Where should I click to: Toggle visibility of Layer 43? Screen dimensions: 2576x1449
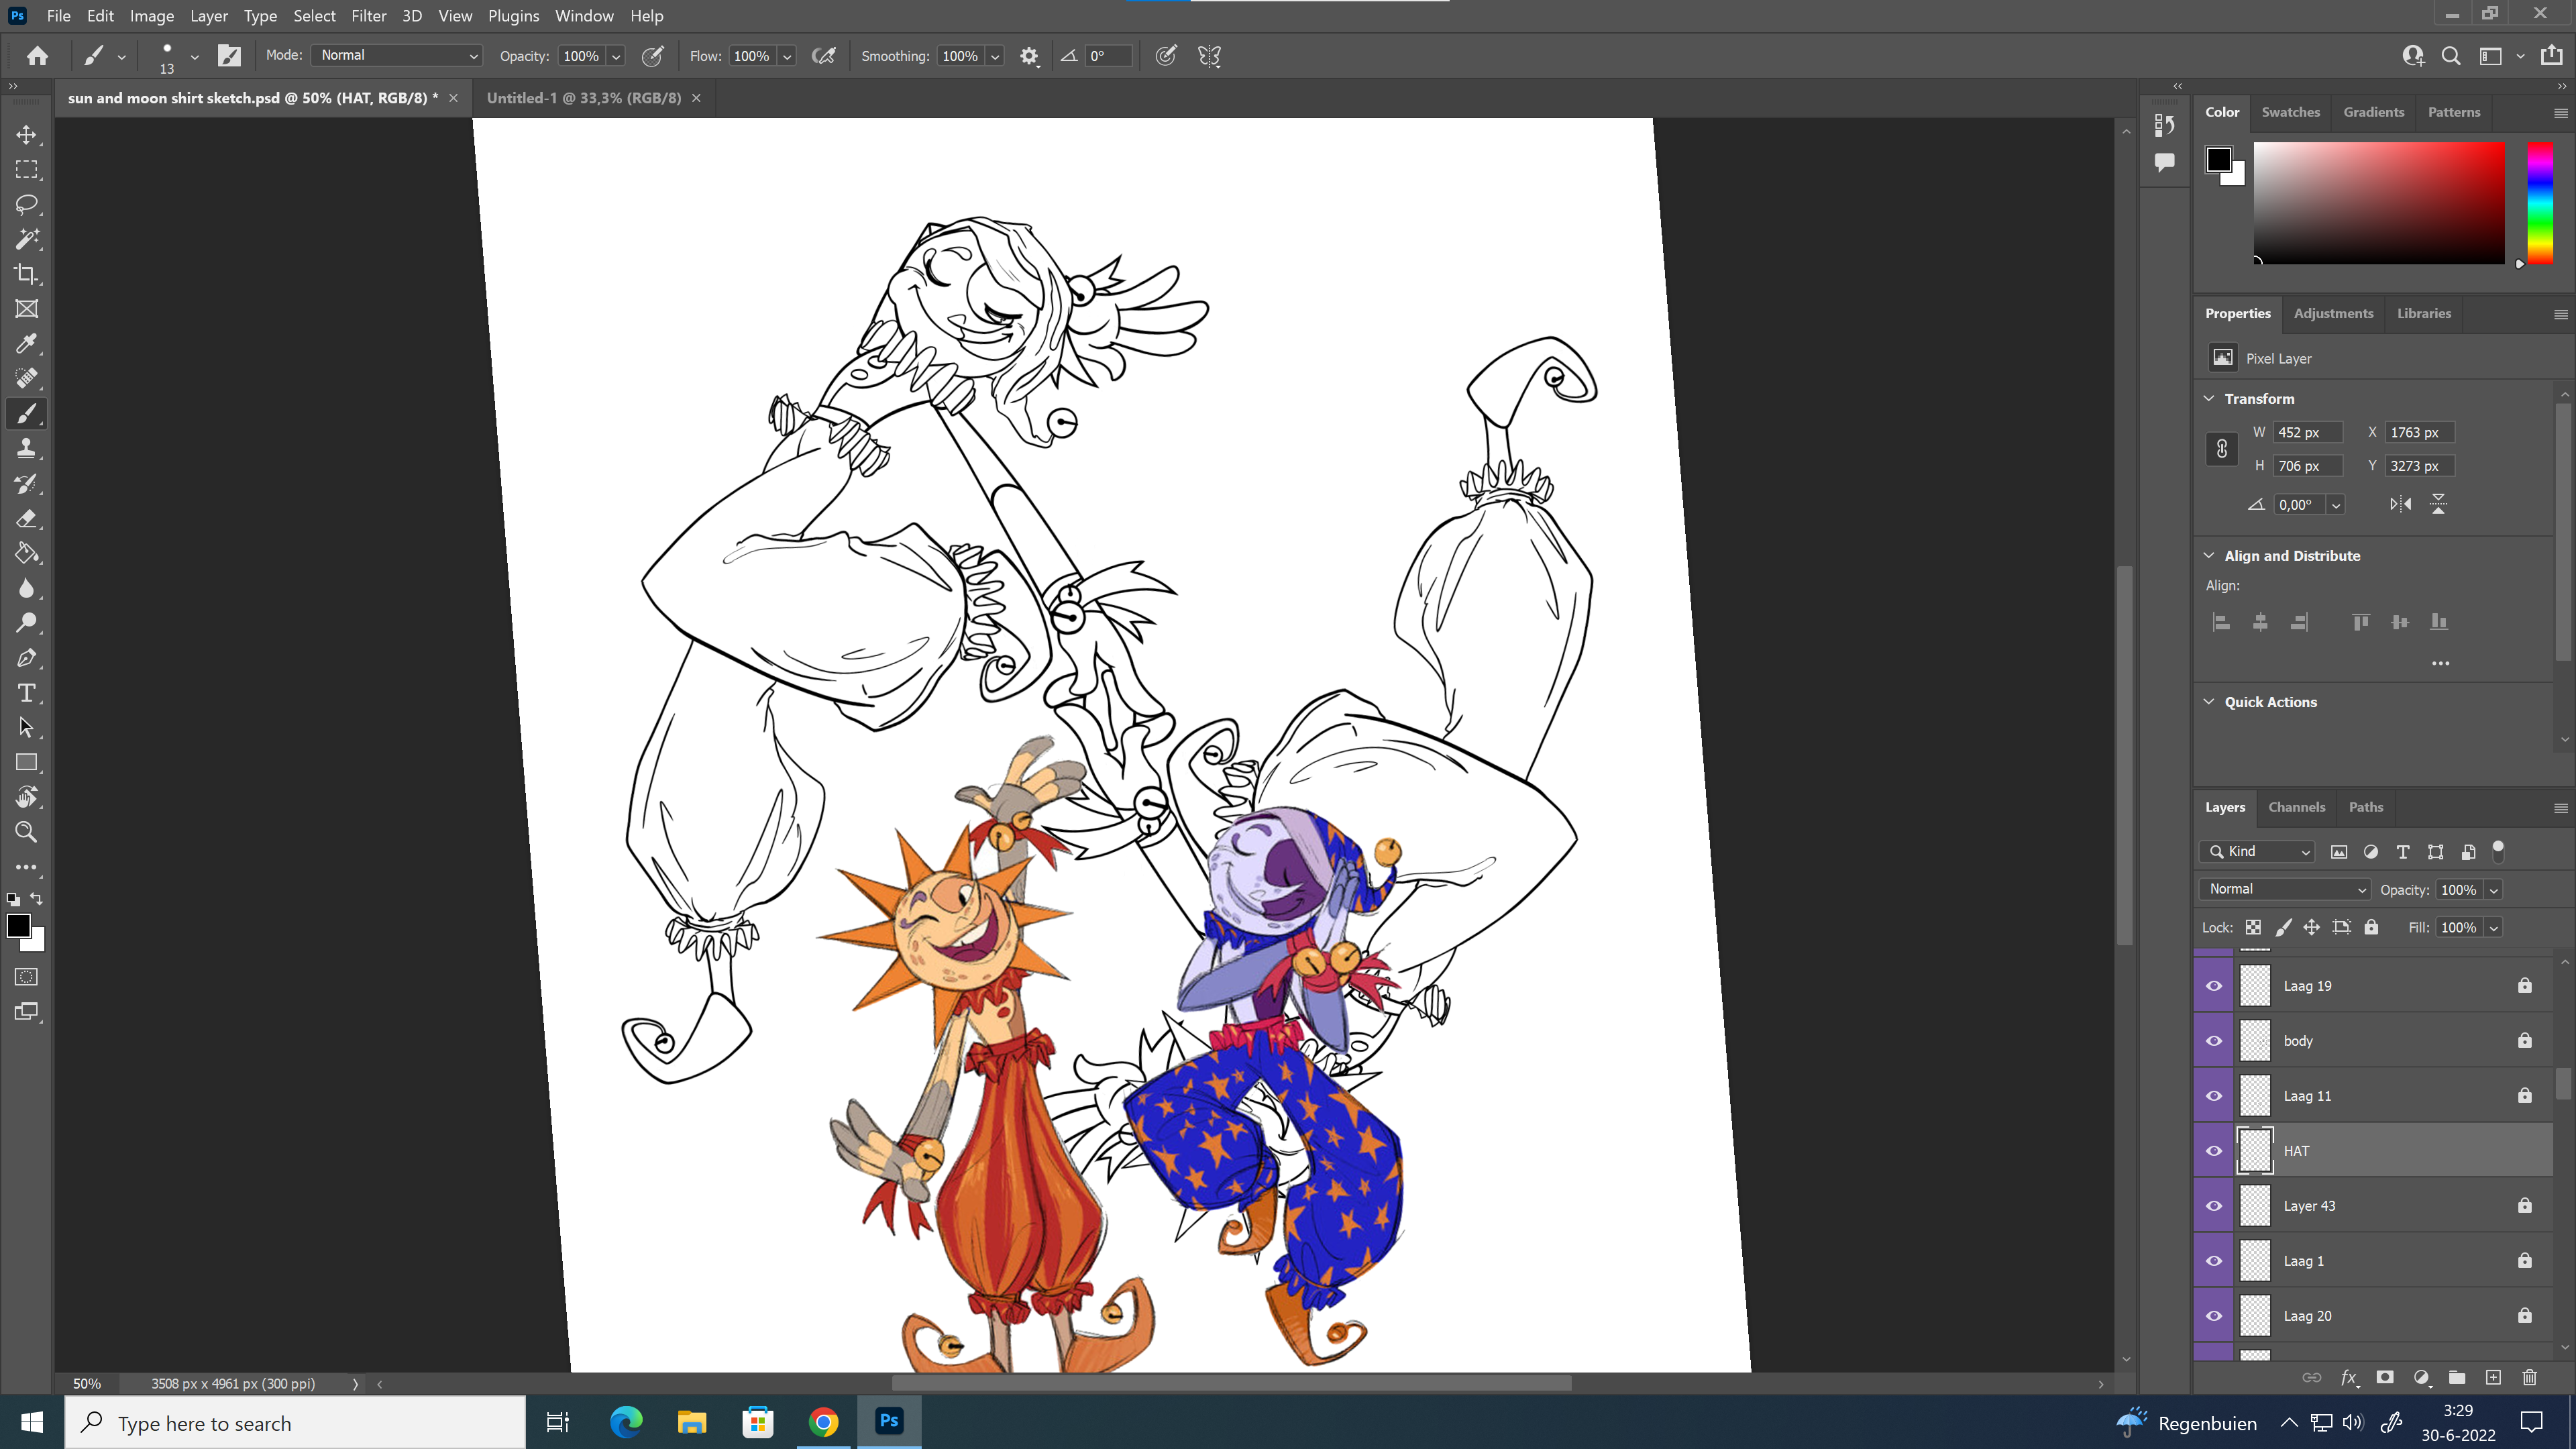(x=2214, y=1206)
